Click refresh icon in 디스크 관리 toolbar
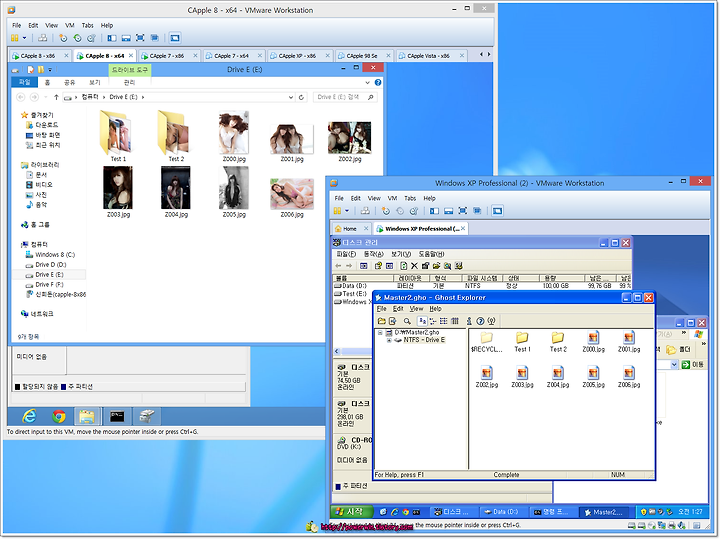The width and height of the screenshot is (720, 539). (x=403, y=266)
